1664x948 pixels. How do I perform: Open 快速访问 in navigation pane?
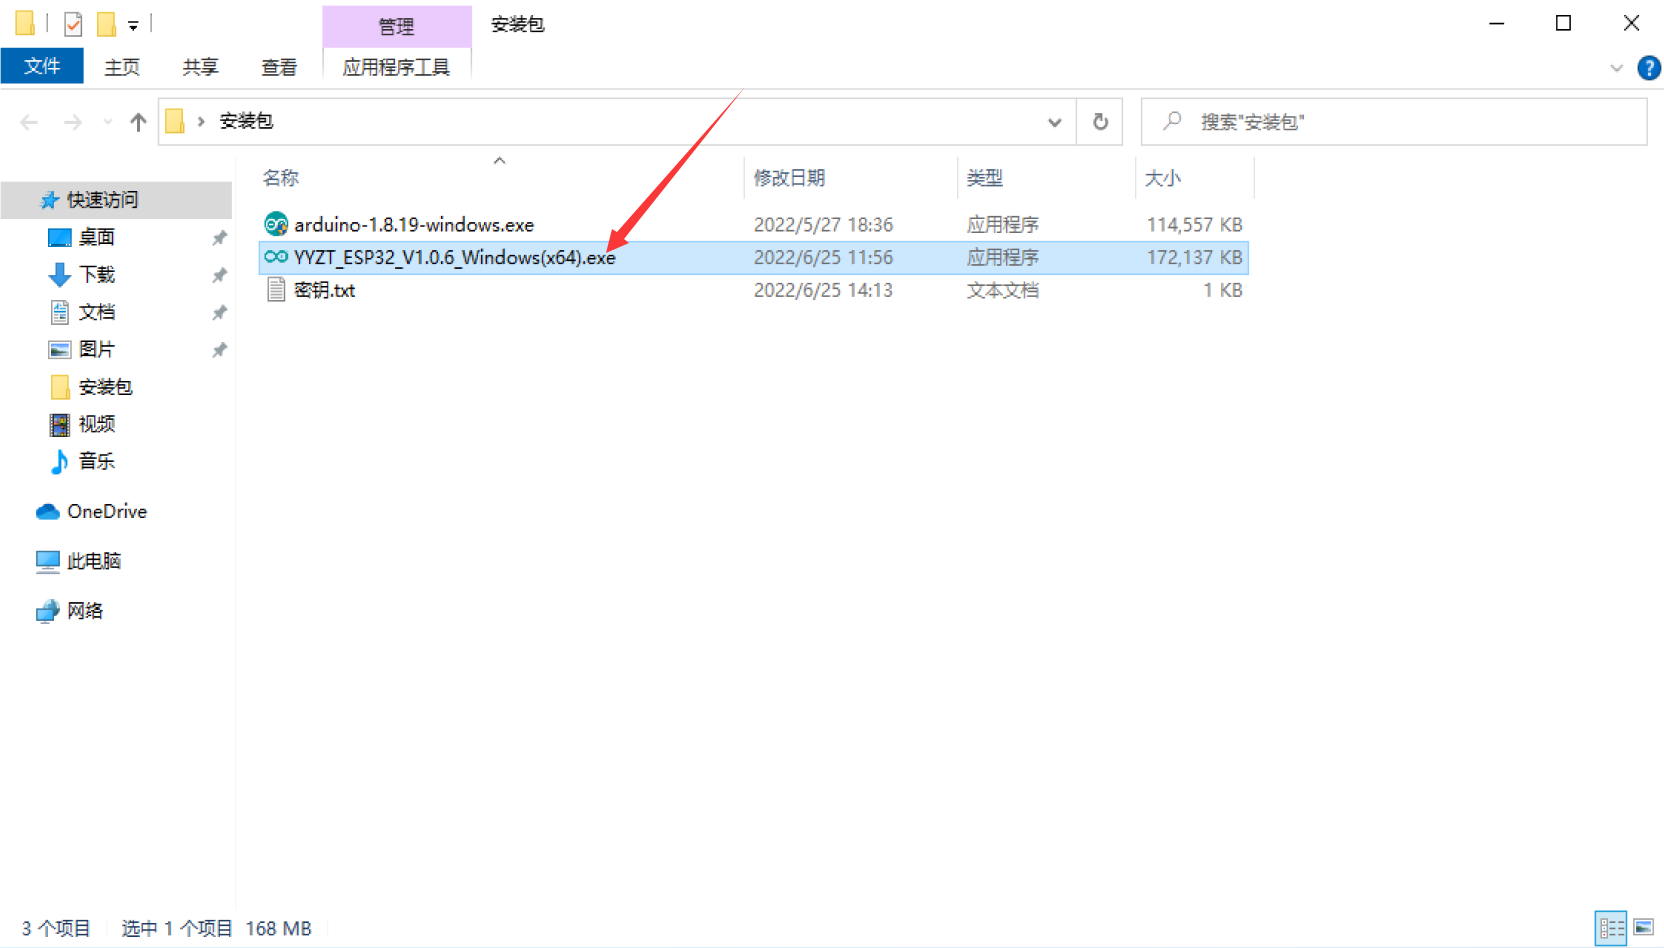click(103, 200)
